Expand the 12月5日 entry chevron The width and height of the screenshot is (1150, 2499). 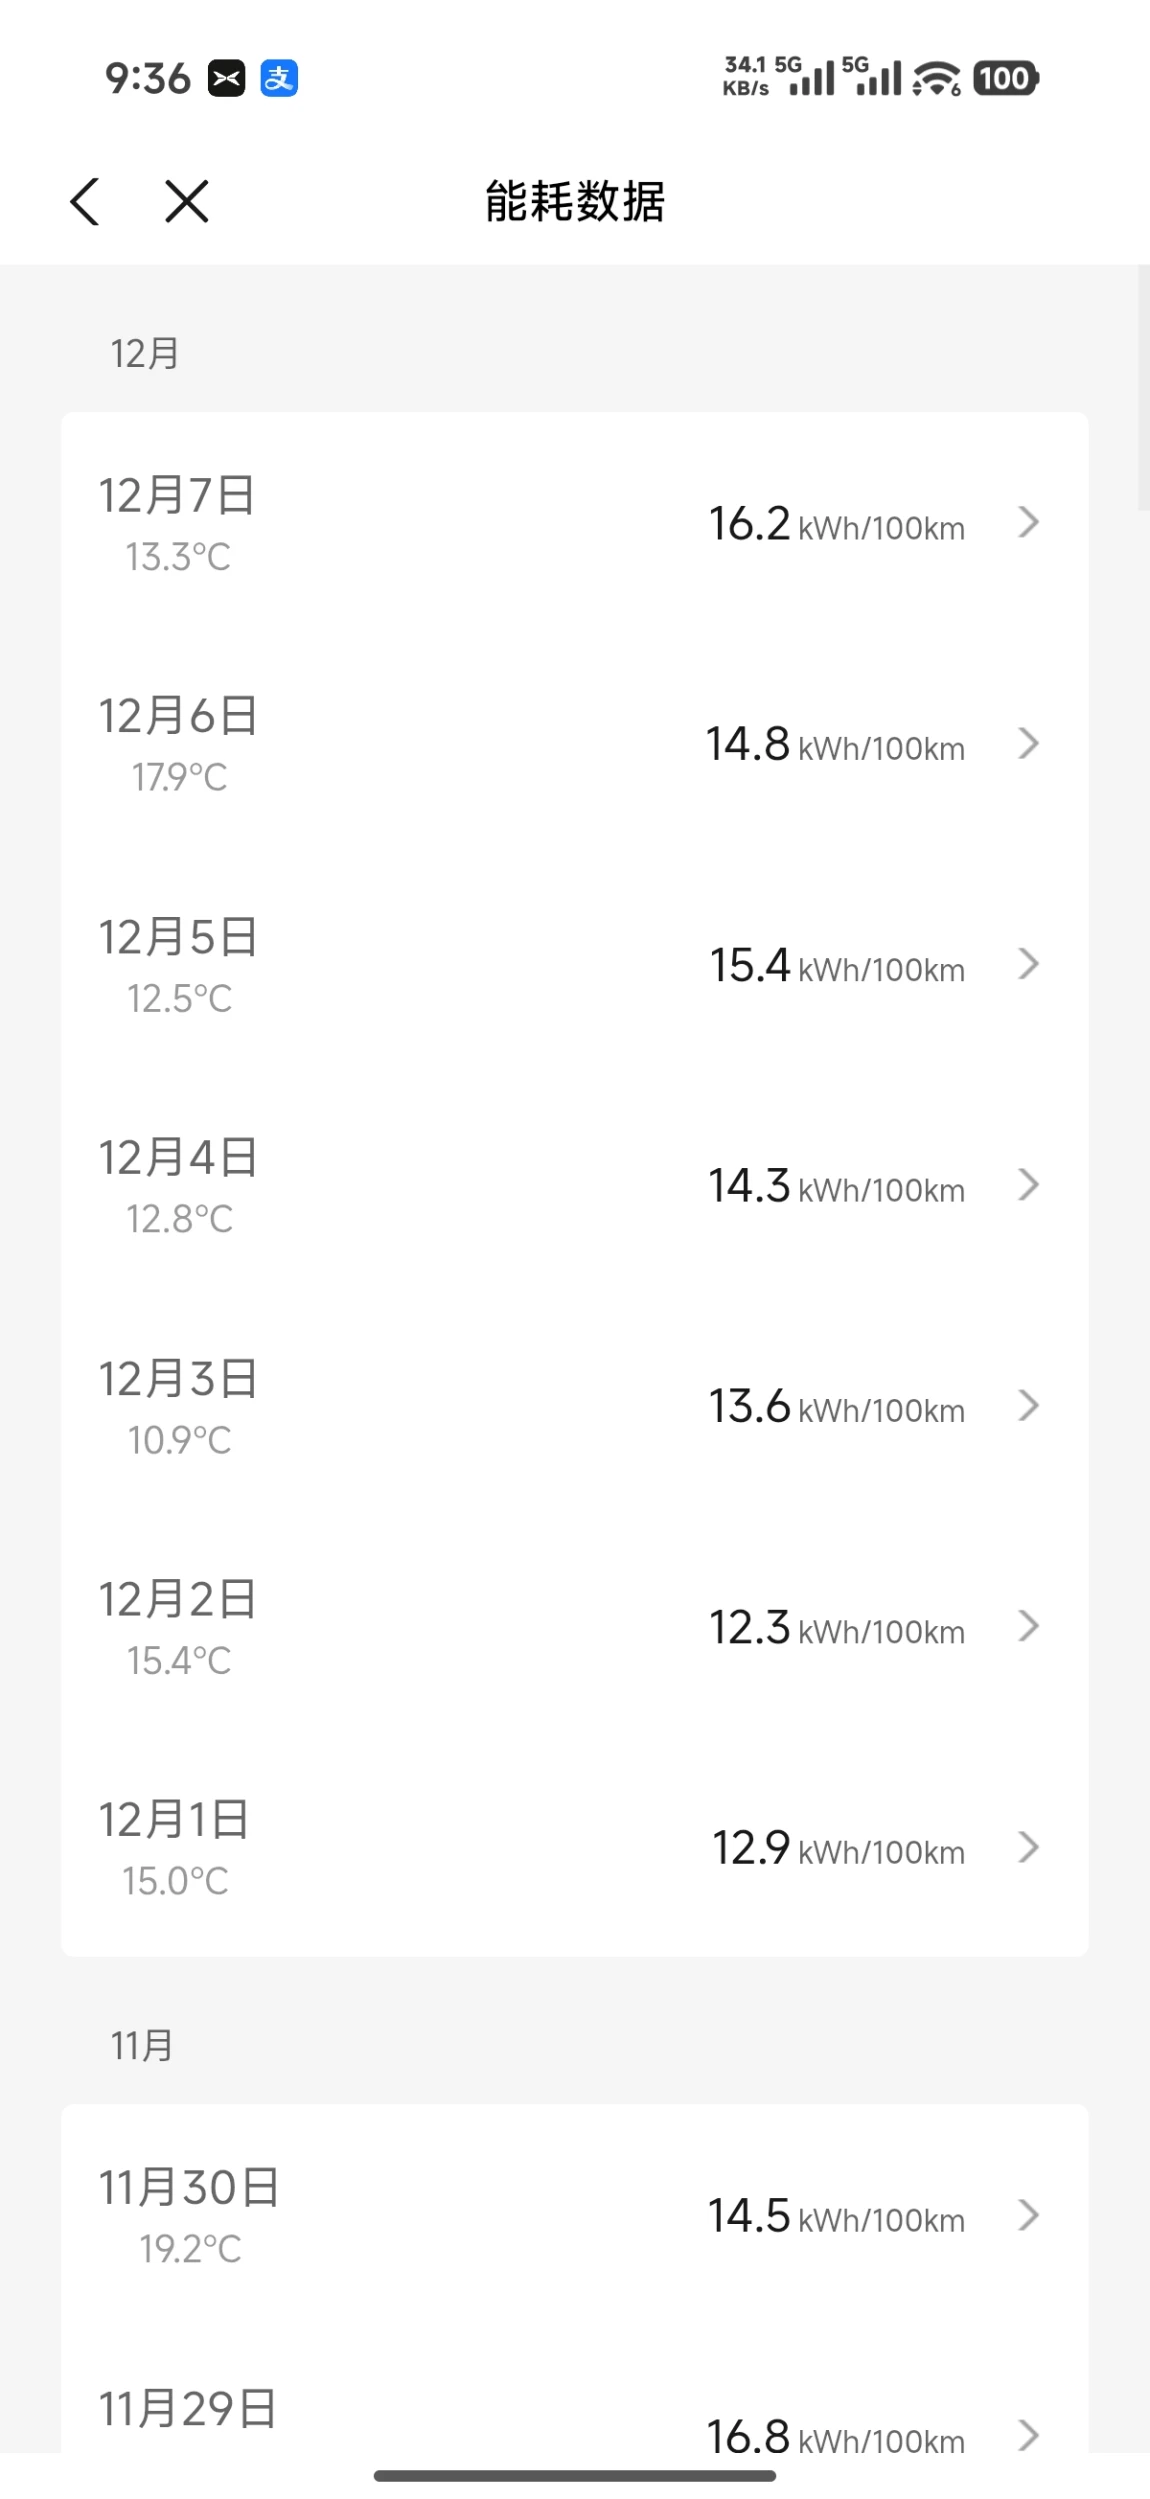[x=1028, y=964]
